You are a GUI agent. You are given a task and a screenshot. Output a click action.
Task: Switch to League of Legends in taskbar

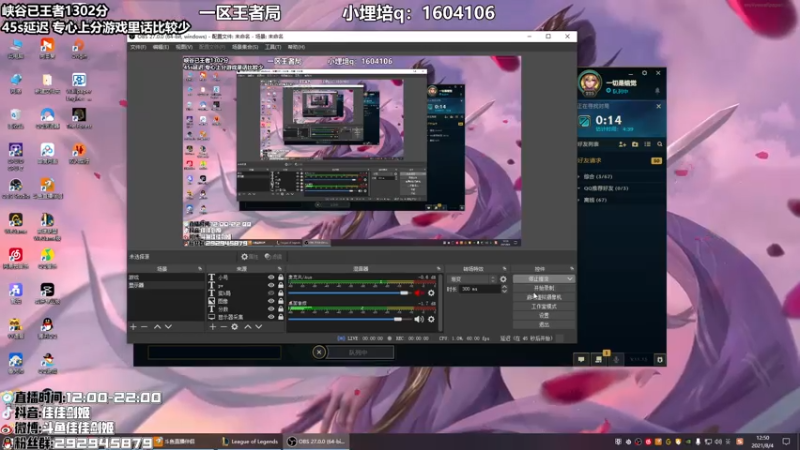point(250,441)
